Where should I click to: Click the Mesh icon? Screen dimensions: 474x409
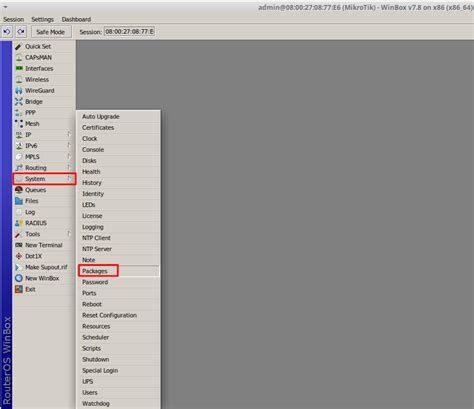(19, 124)
